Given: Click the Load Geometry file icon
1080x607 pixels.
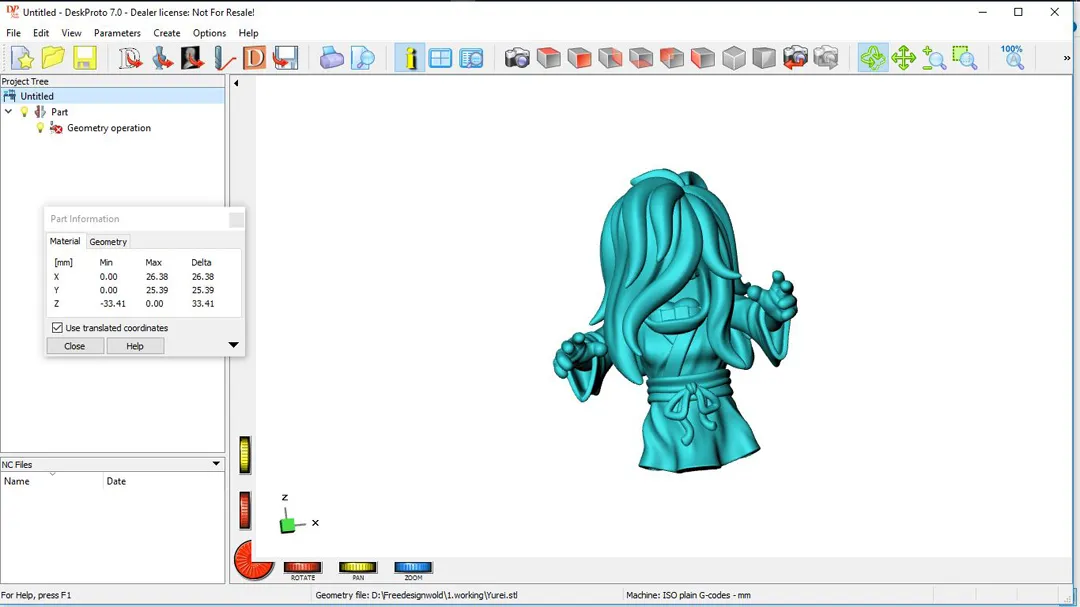Looking at the screenshot, I should pos(129,58).
